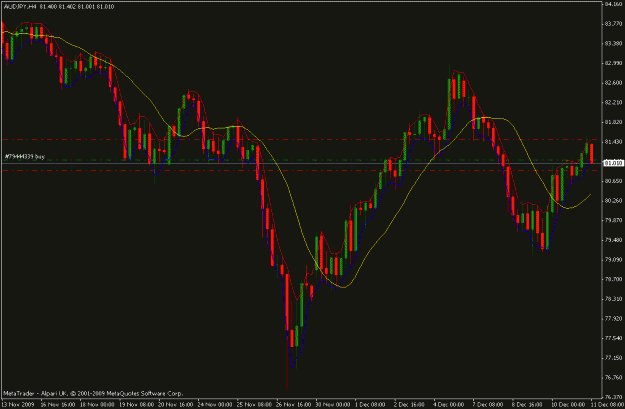
Task: Click the 81.430 price axis label
Action: point(613,142)
